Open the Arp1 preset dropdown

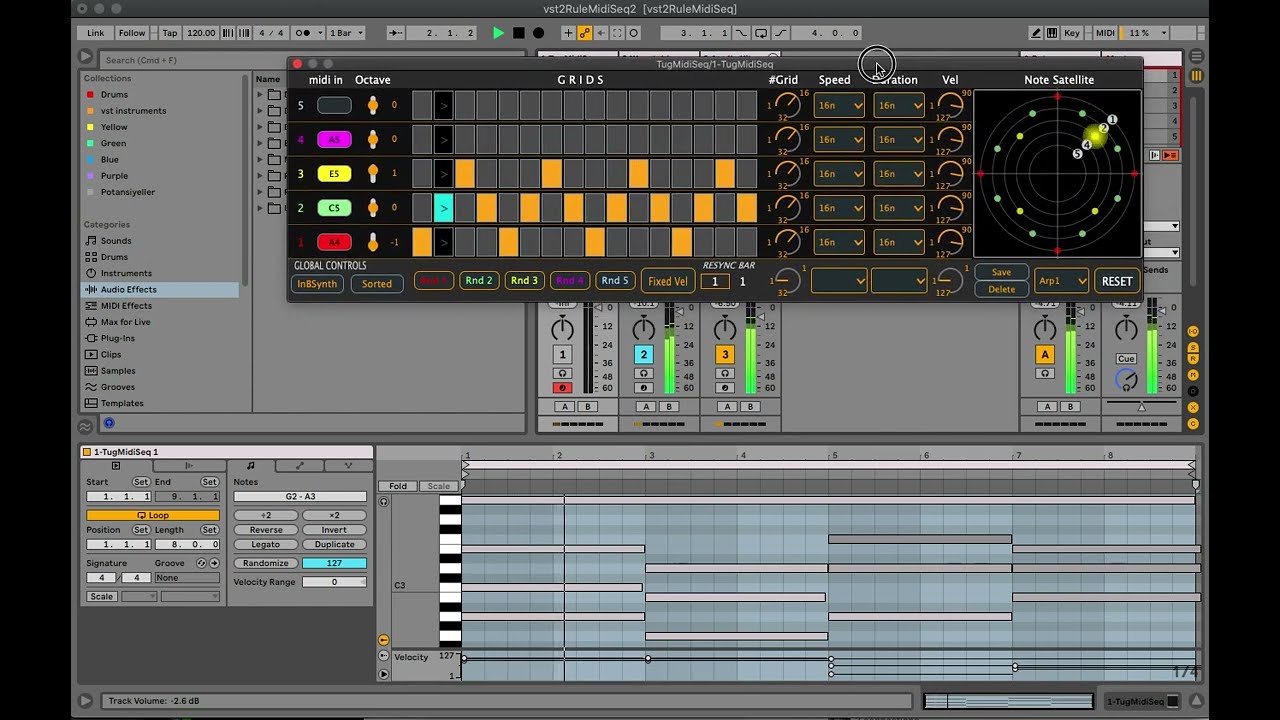[x=1060, y=281]
